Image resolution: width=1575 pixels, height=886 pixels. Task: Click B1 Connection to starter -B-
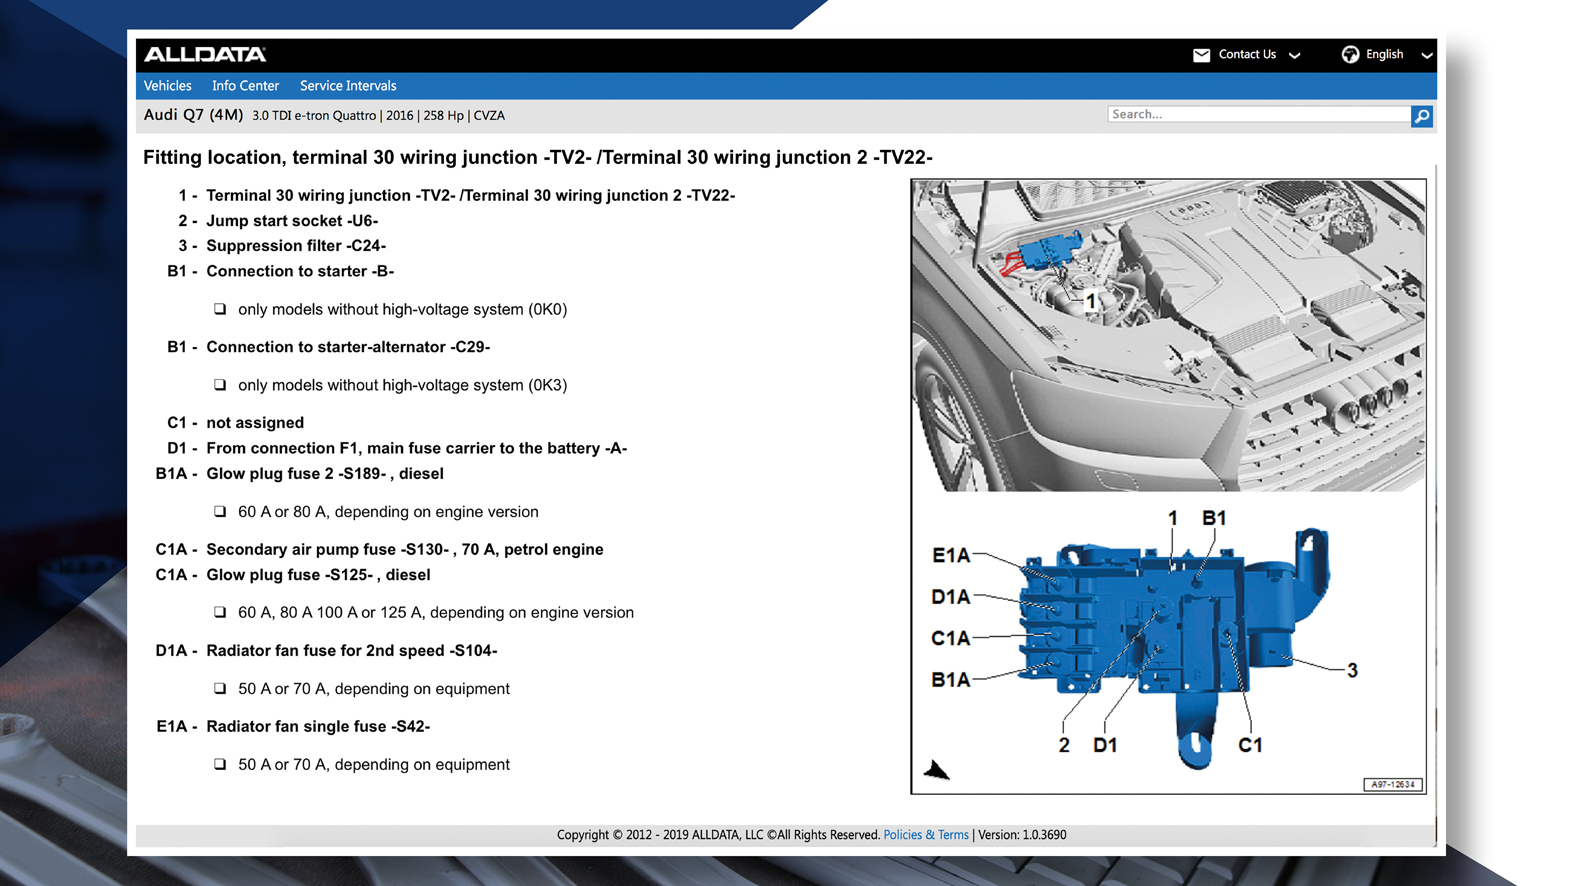pyautogui.click(x=281, y=271)
